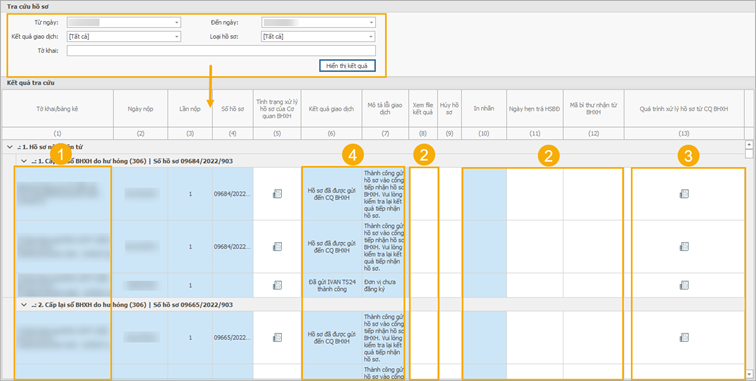Click the results scrollbar up arrow
This screenshot has height=381, width=756.
pos(749,144)
